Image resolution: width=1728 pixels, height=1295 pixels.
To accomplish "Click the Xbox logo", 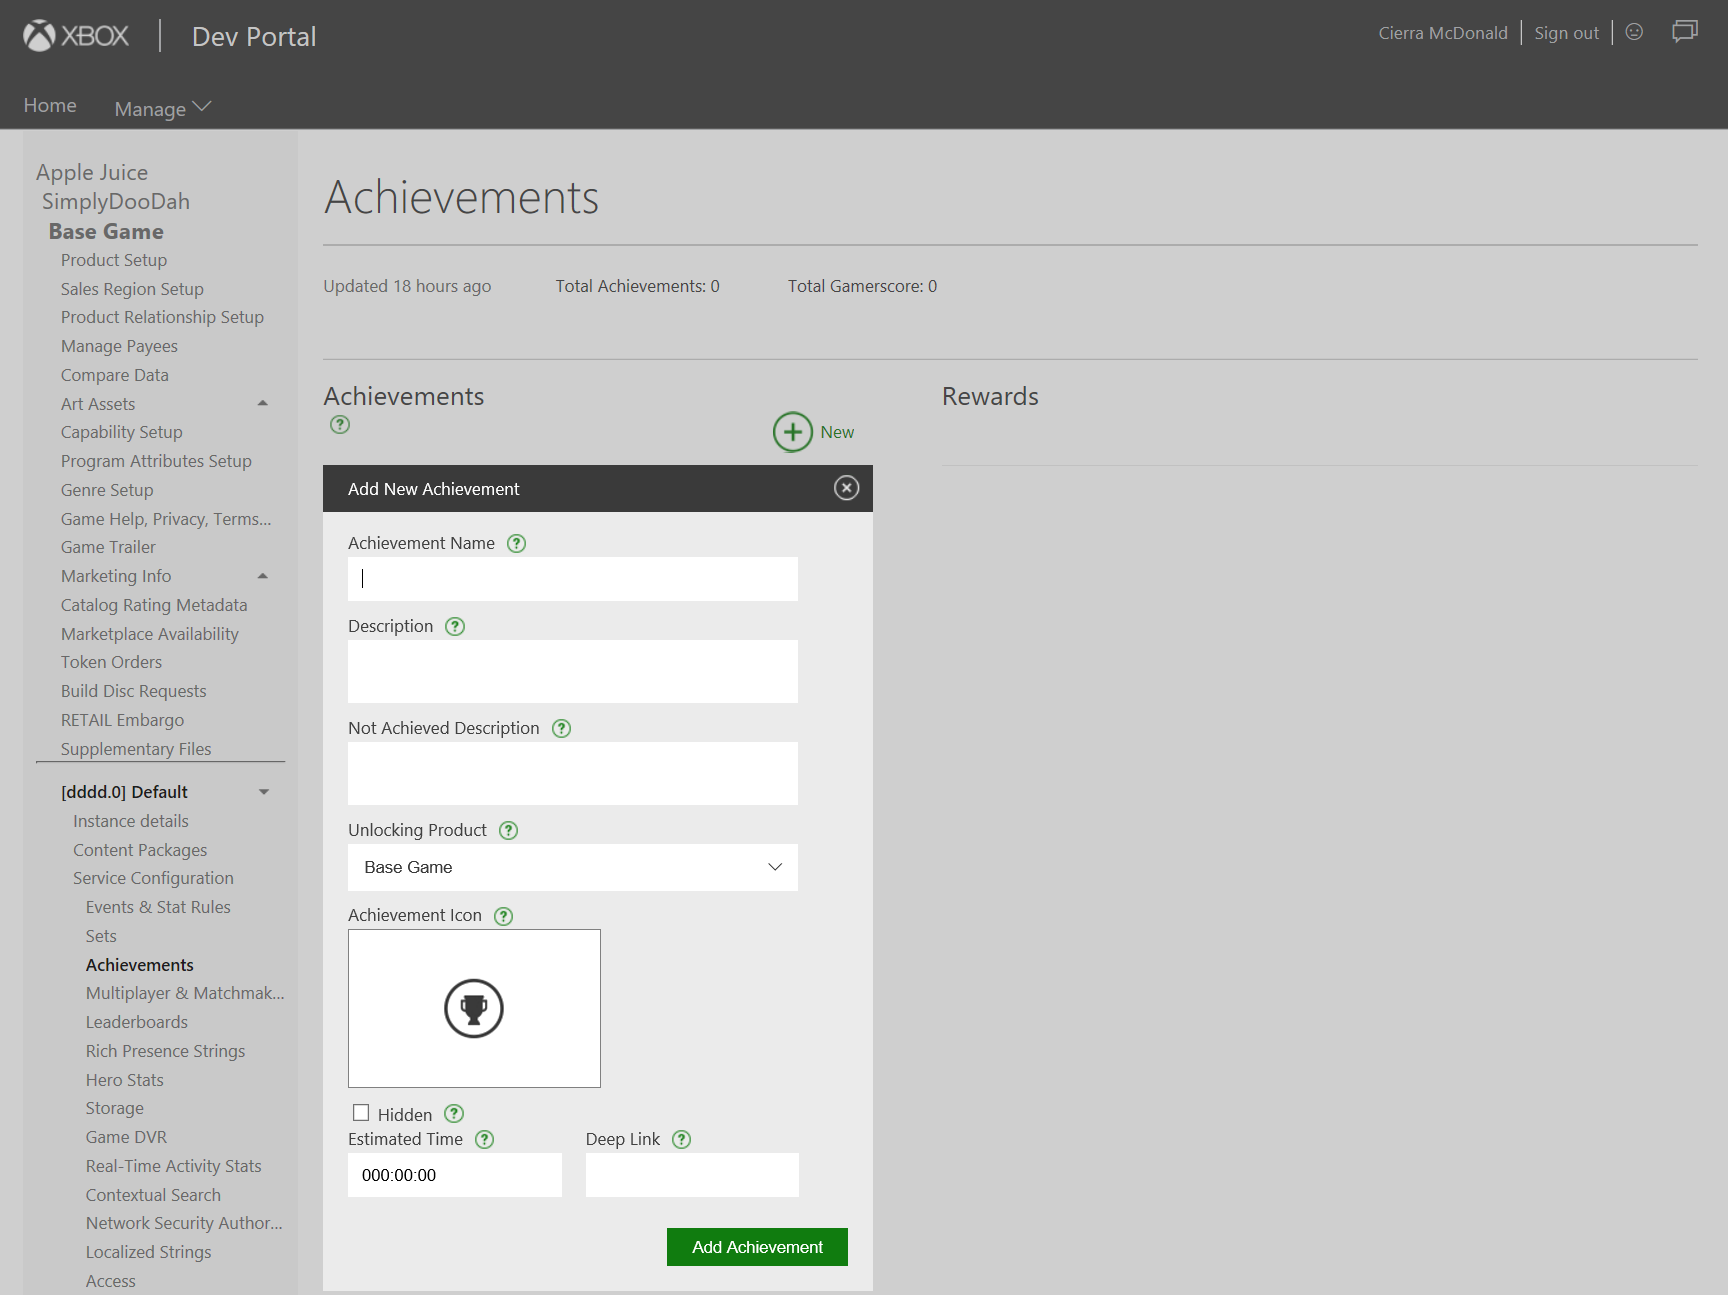I will click(x=76, y=36).
